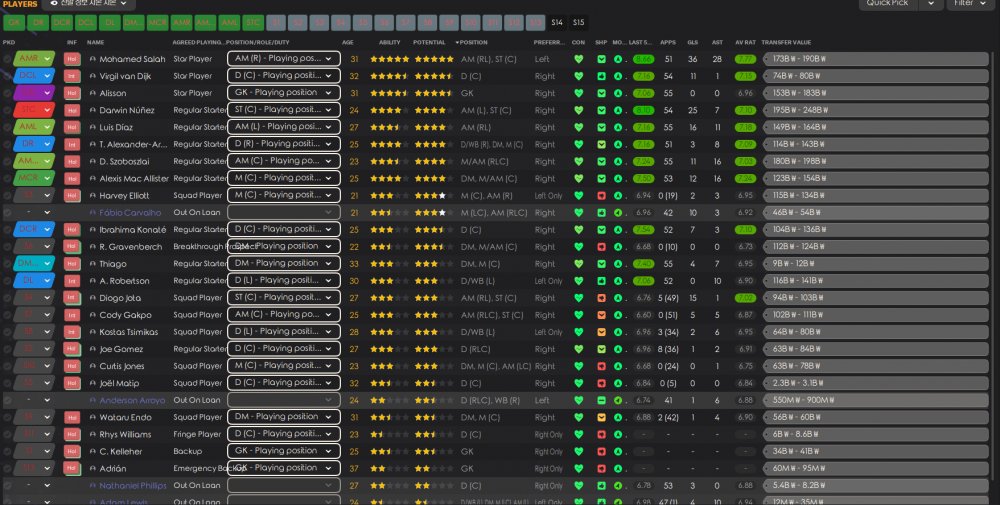
Task: Click the info badge next to Joe Gomez
Action: coord(71,349)
